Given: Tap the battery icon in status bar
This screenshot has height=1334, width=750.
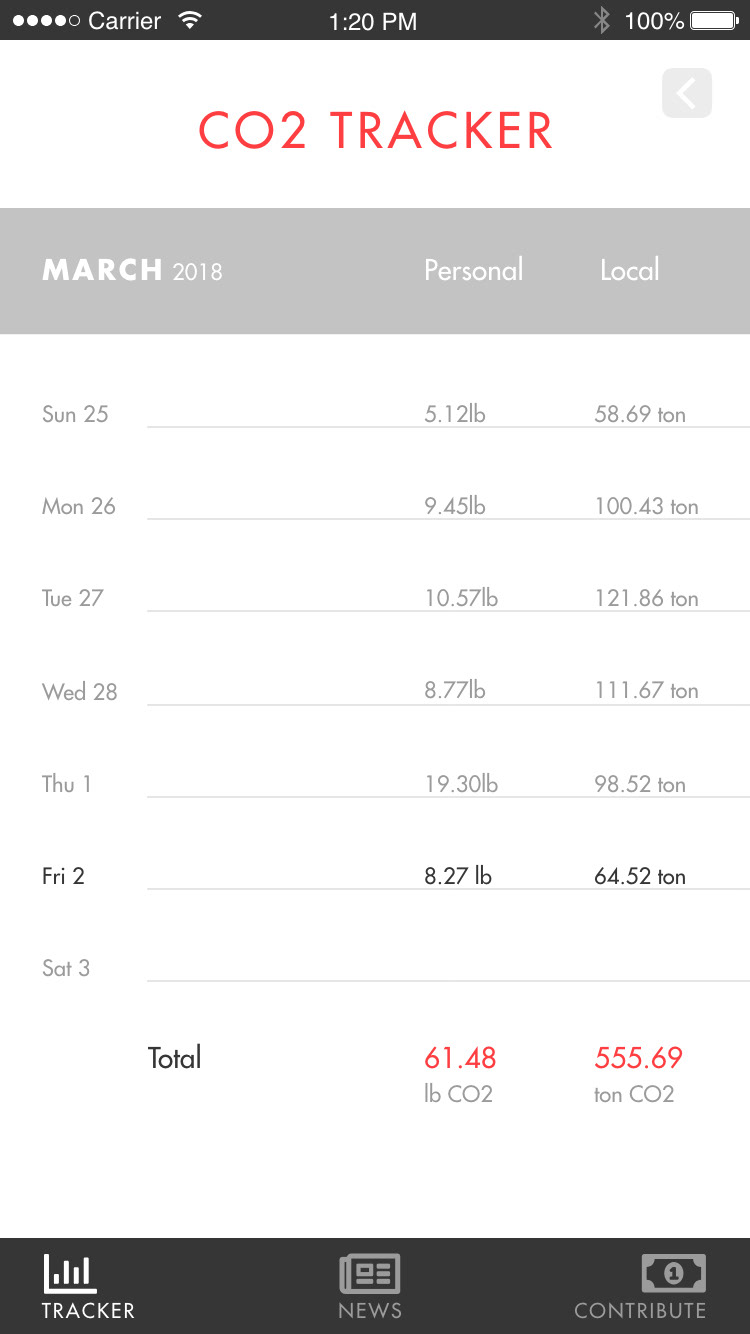Looking at the screenshot, I should click(x=716, y=20).
